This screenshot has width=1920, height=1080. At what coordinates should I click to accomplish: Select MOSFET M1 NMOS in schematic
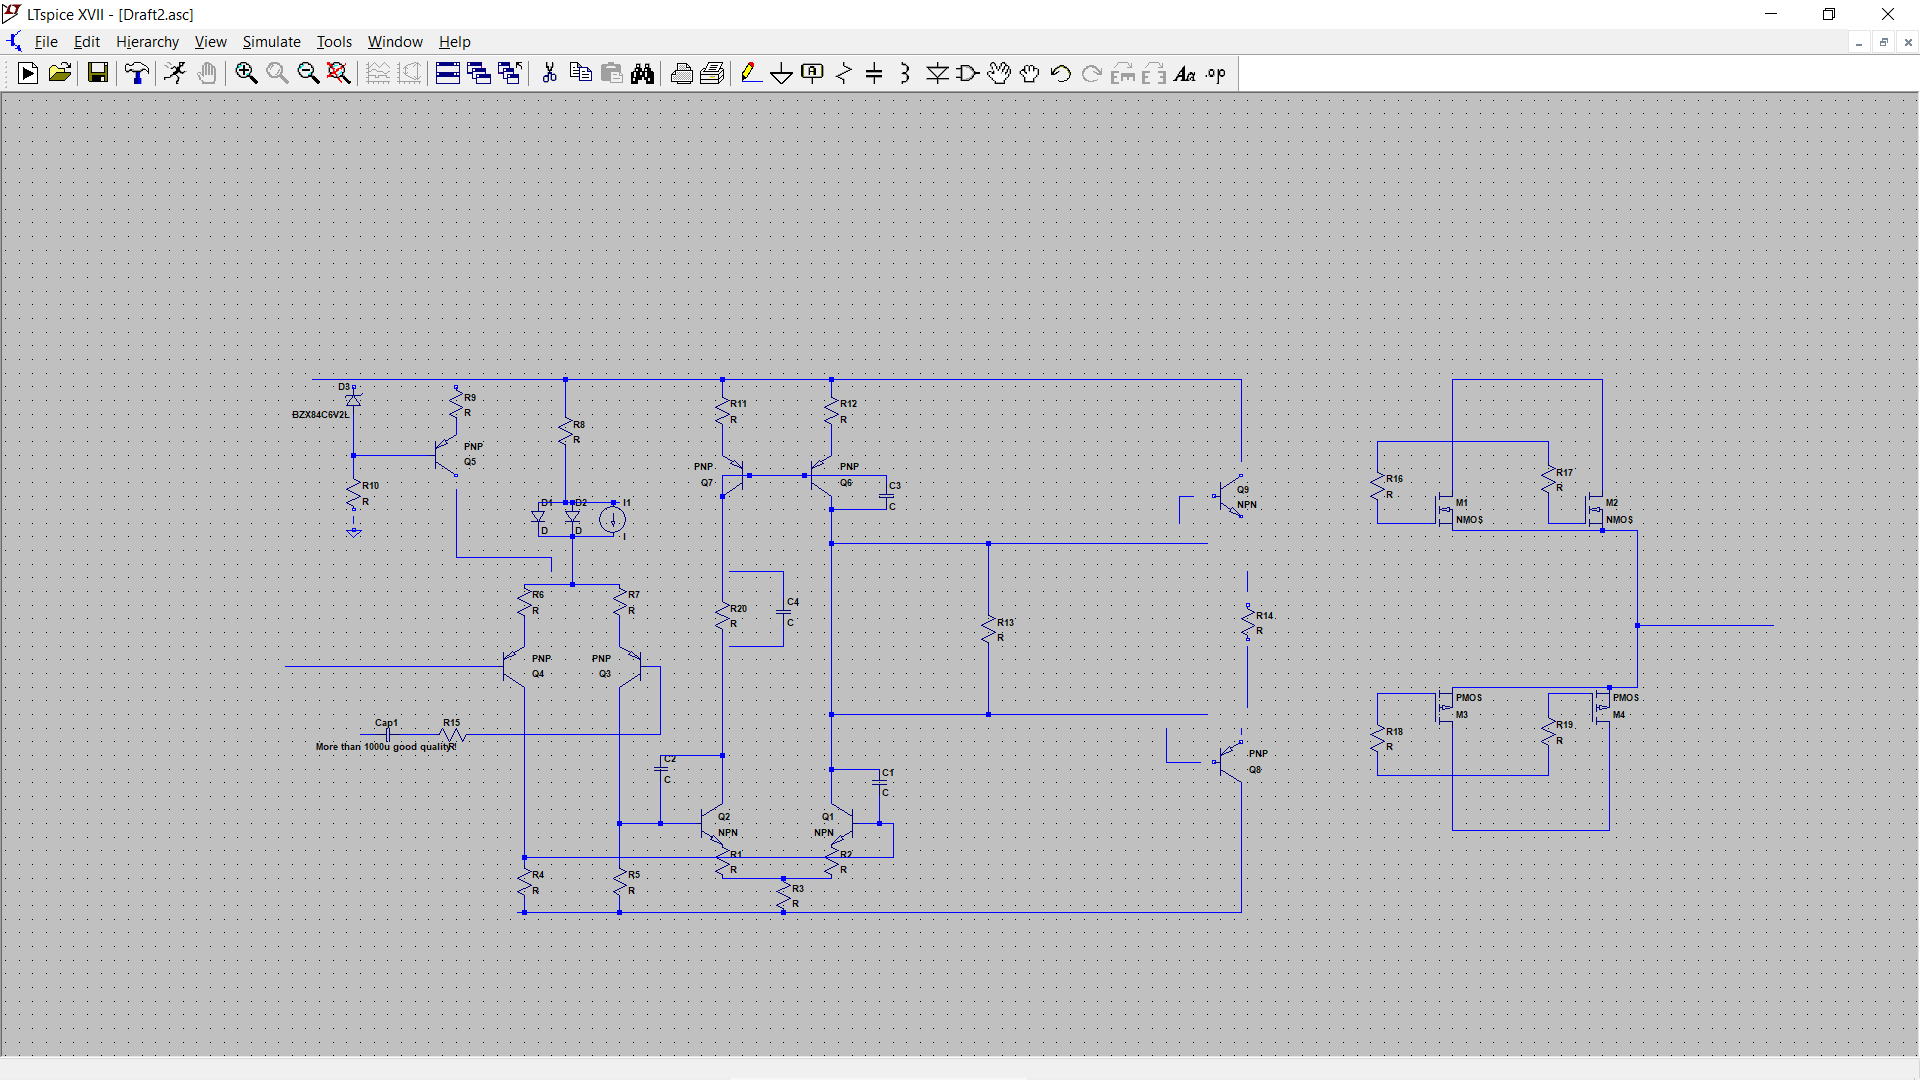1446,509
